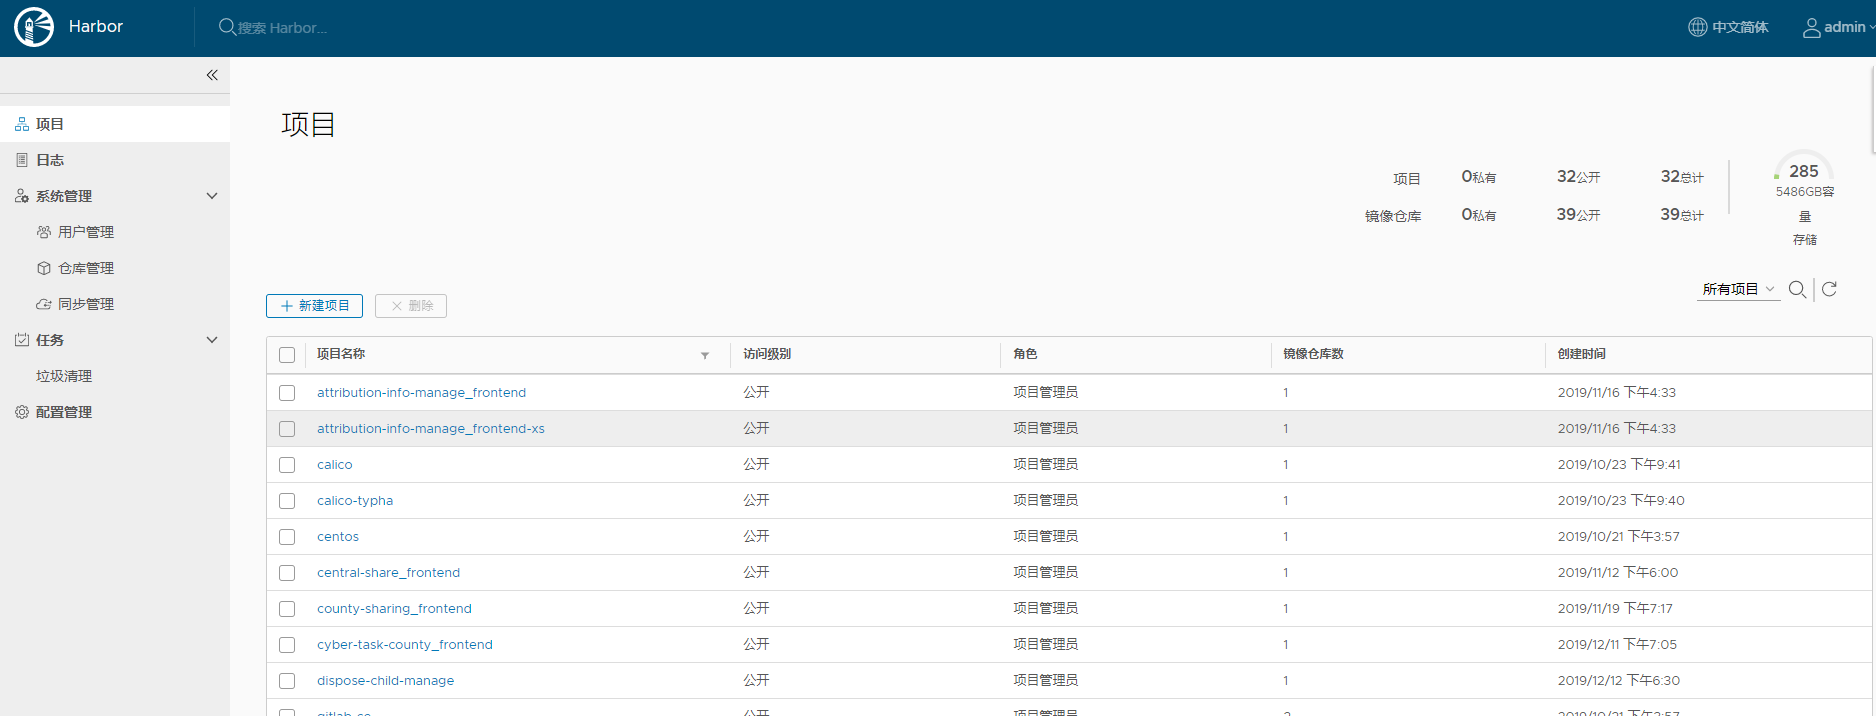
Task: Click the 用户管理 users icon
Action: (x=44, y=232)
